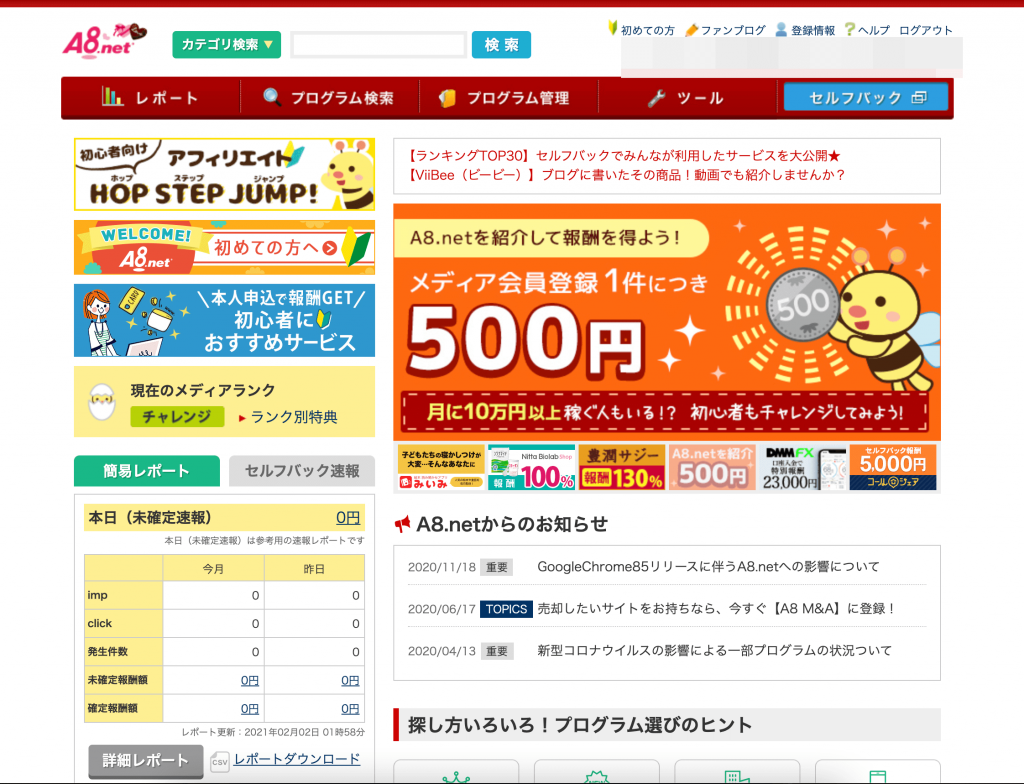Click the program management folder icon

[447, 98]
